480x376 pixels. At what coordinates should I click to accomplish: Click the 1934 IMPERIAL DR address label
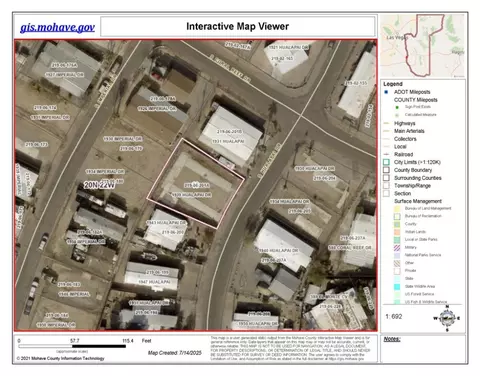pyautogui.click(x=105, y=171)
